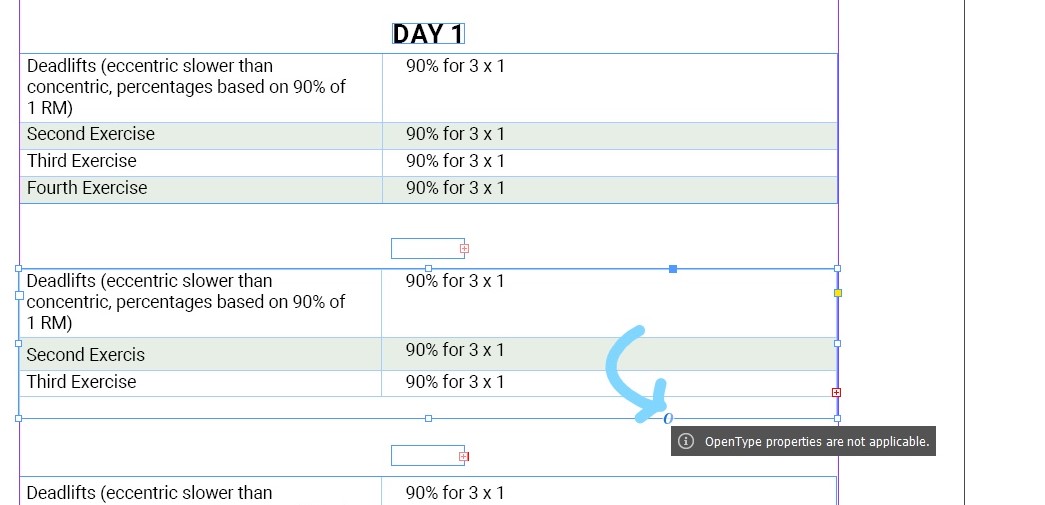This screenshot has width=1045, height=505.
Task: Click the Fourth Exercise table cell
Action: (201, 189)
